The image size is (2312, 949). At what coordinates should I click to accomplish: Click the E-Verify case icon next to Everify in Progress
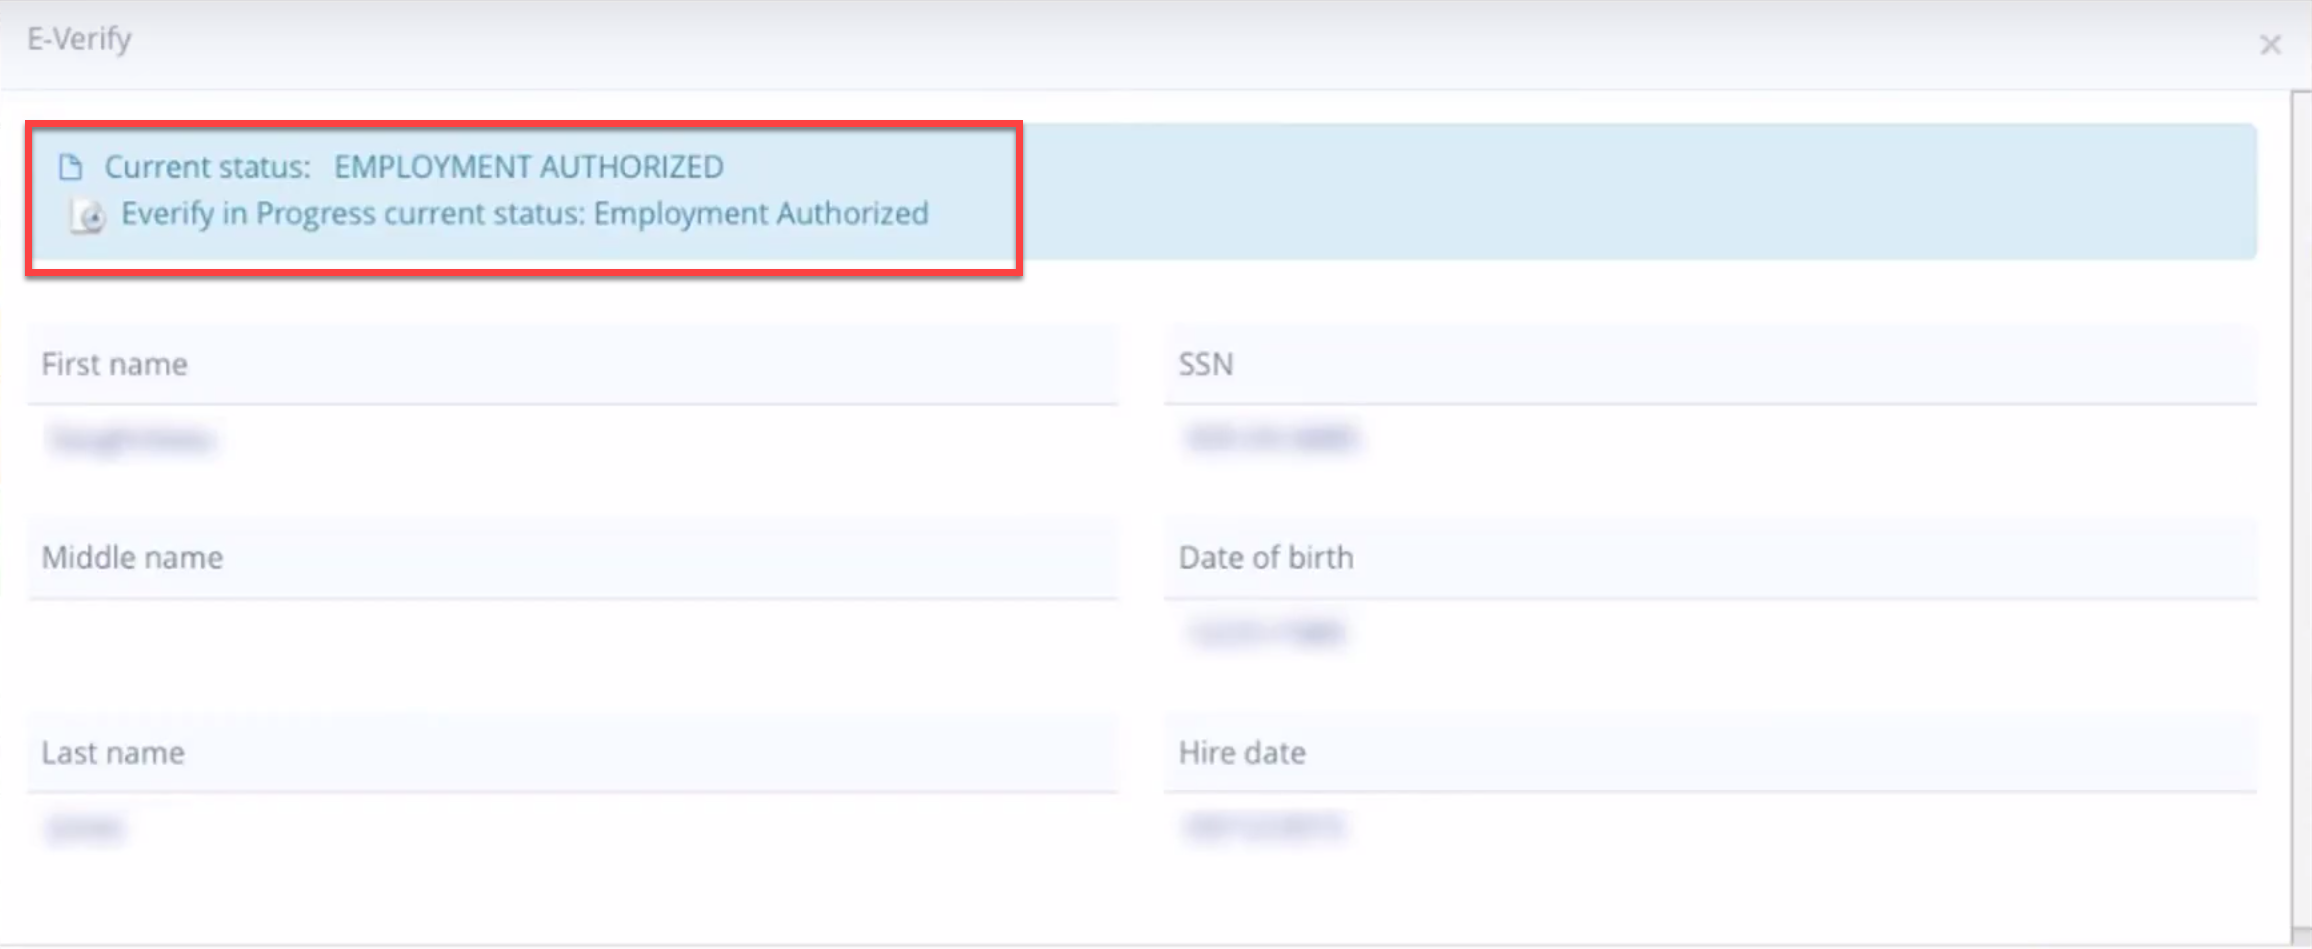(x=87, y=216)
